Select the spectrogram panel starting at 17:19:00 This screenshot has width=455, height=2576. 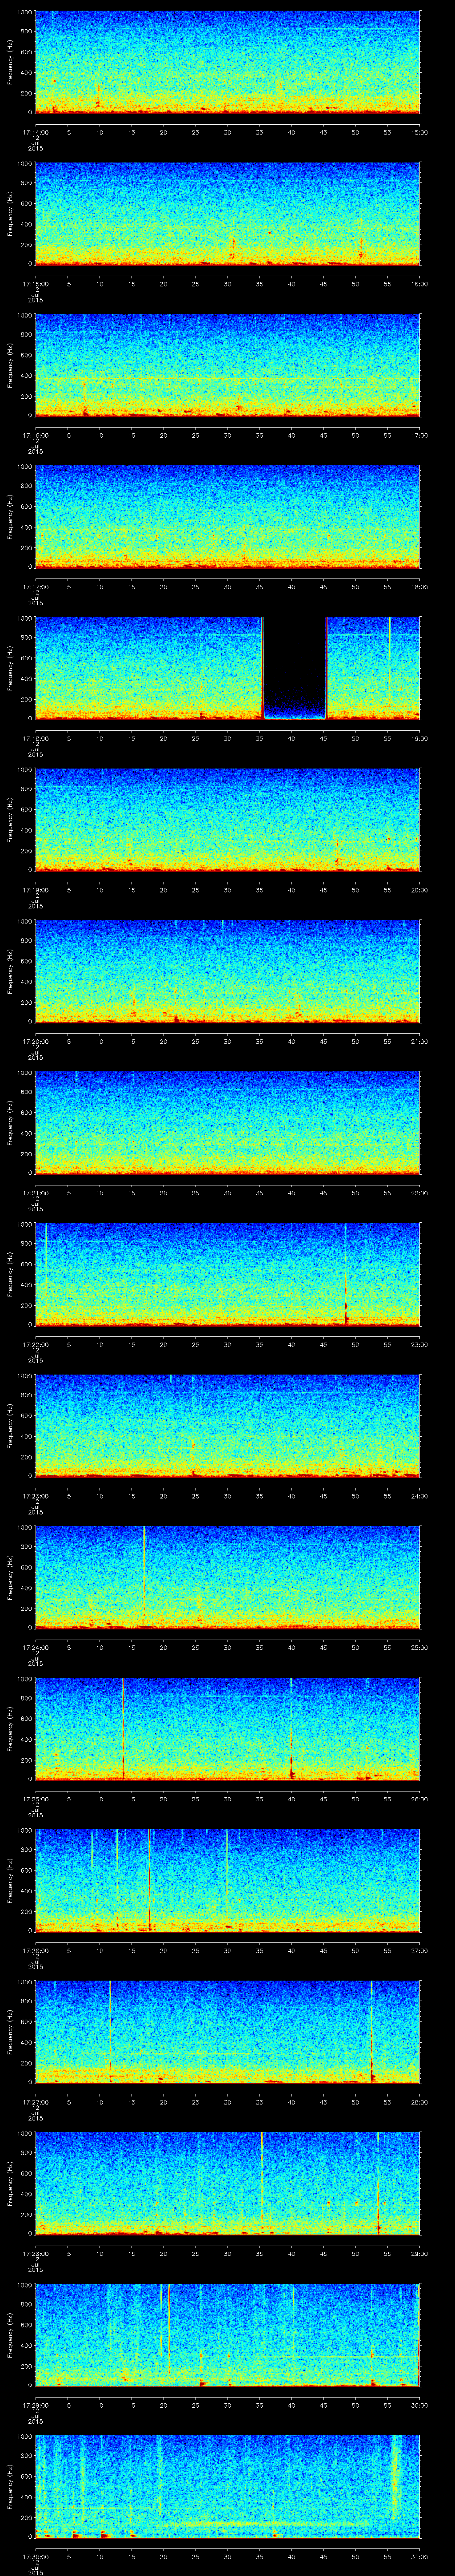click(x=228, y=819)
